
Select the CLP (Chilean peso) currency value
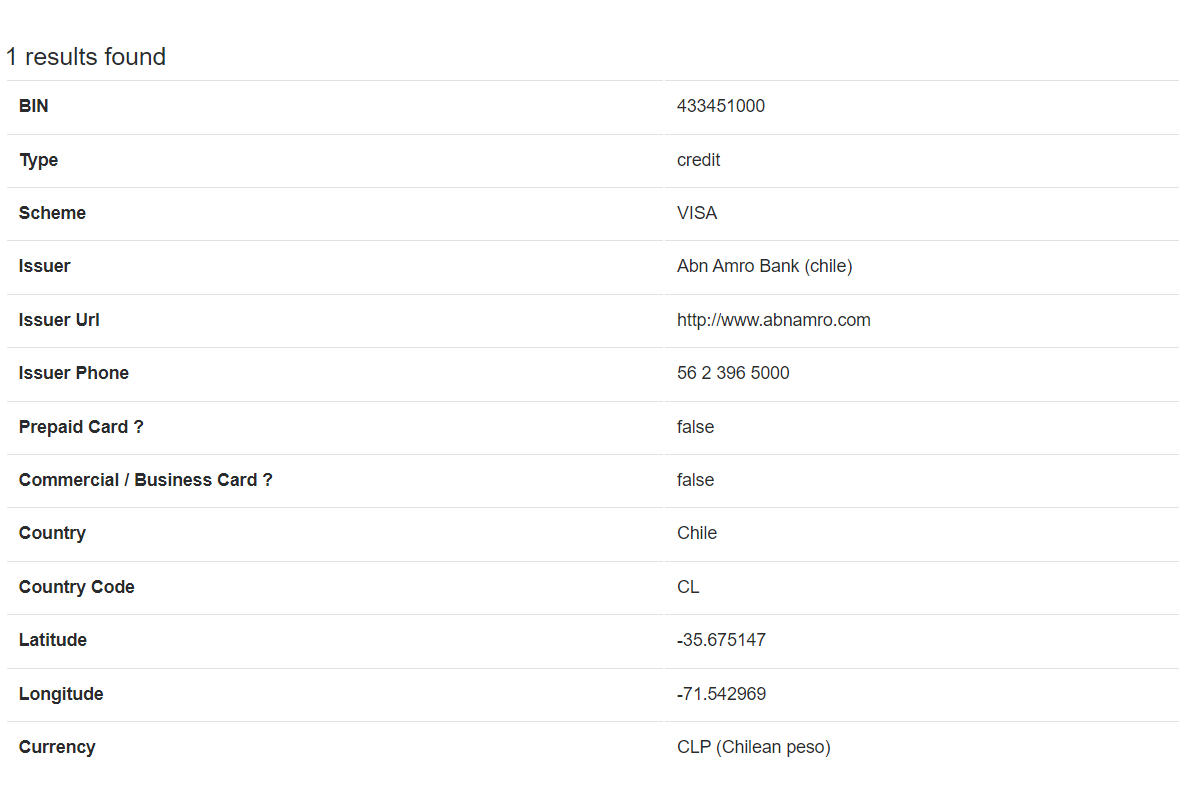754,747
